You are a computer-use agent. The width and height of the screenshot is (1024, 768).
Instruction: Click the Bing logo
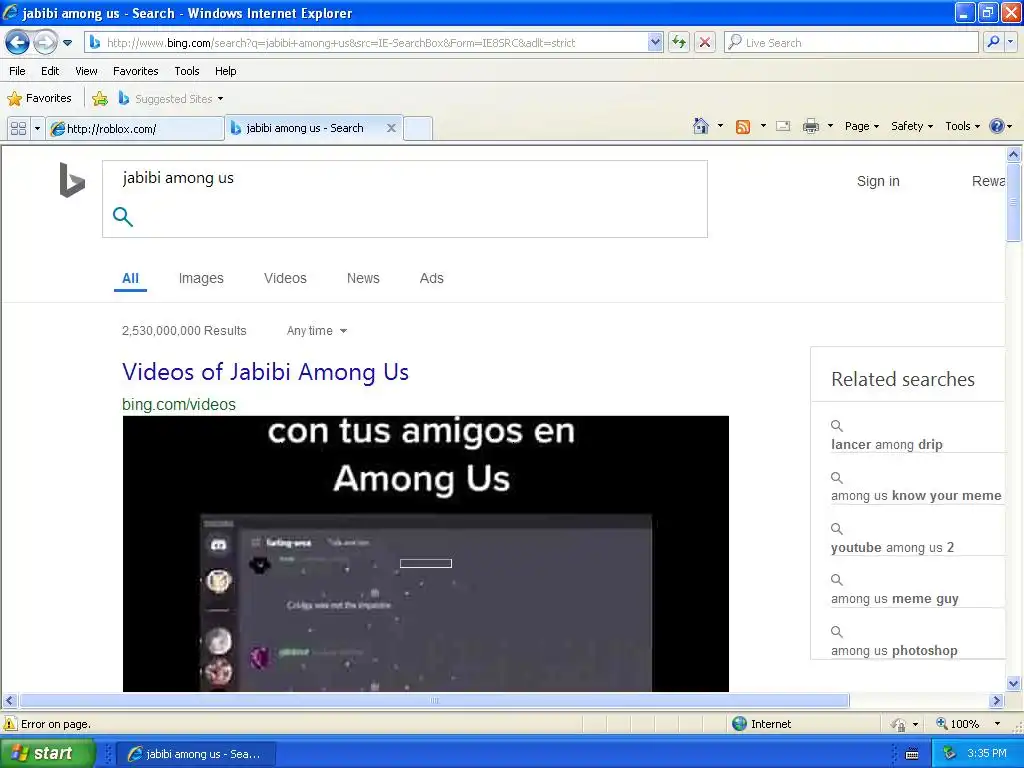click(x=72, y=180)
